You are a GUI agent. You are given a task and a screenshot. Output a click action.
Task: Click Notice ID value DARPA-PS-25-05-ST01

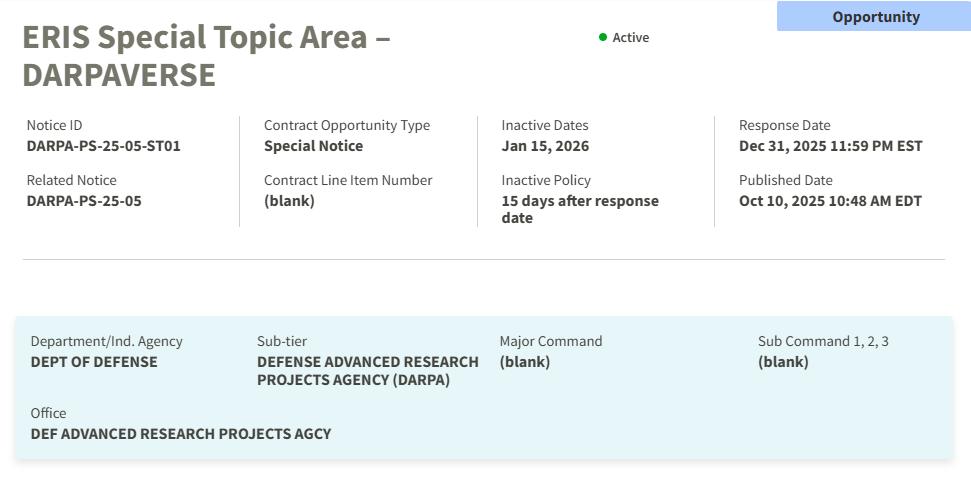point(103,146)
